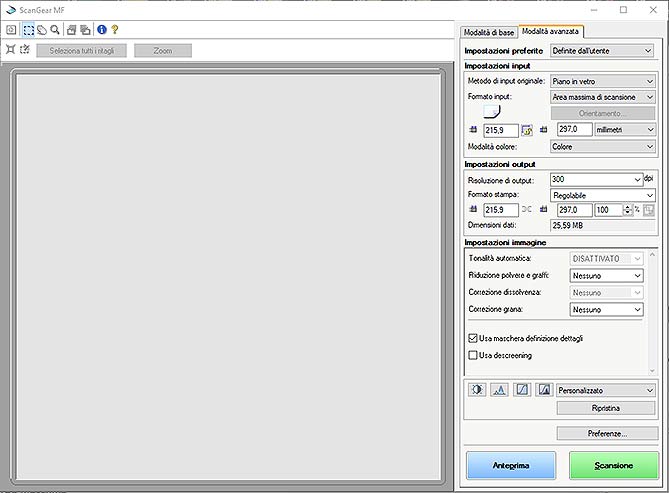Click the Anteprima preview button
Image resolution: width=669 pixels, height=493 pixels.
pos(510,465)
